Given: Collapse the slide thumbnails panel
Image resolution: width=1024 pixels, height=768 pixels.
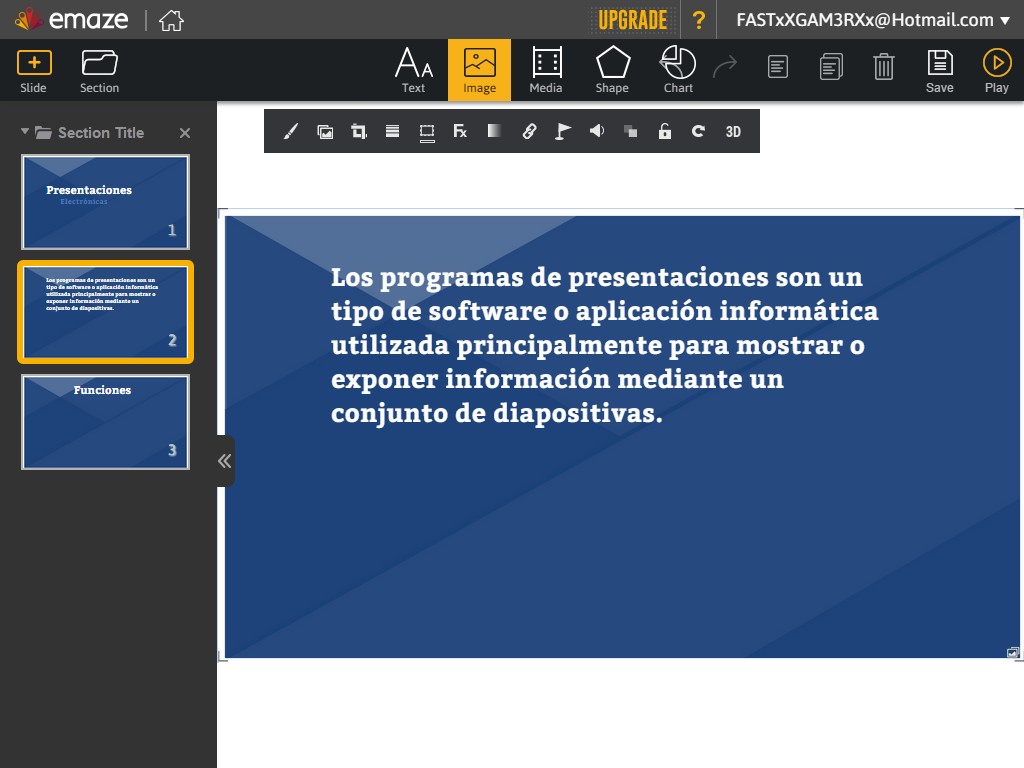Looking at the screenshot, I should tap(224, 461).
